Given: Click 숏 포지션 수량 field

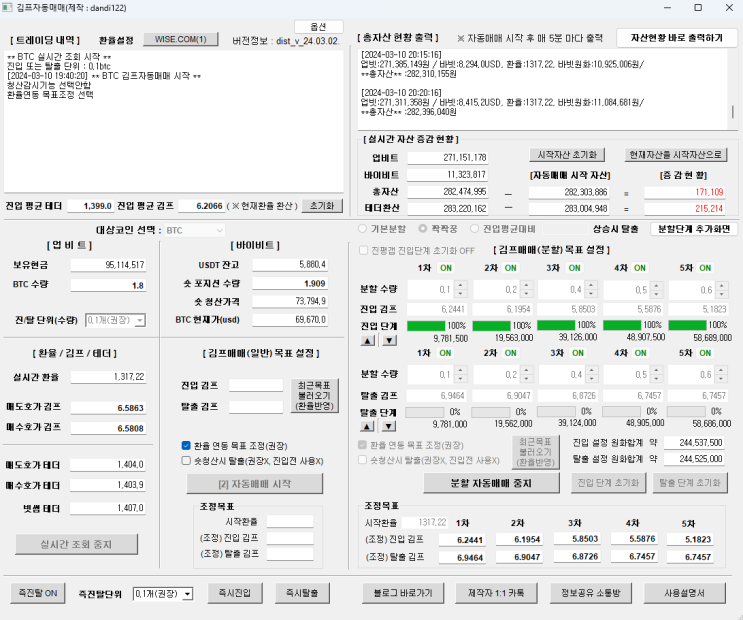Looking at the screenshot, I should pyautogui.click(x=290, y=283).
